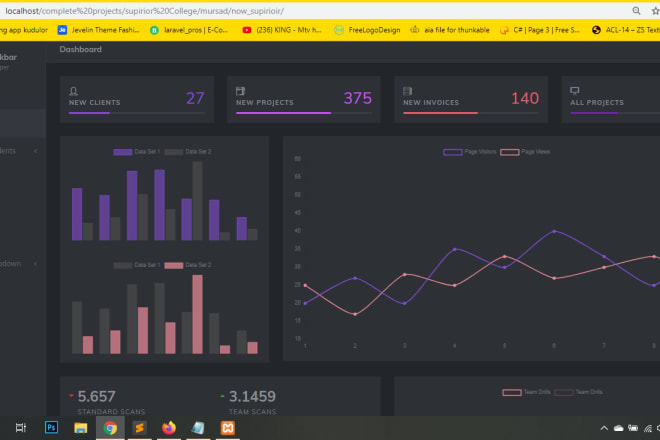Toggle gray Data Set 2 in top bar chart
Viewport: 660px width, 440px height.
click(188, 152)
